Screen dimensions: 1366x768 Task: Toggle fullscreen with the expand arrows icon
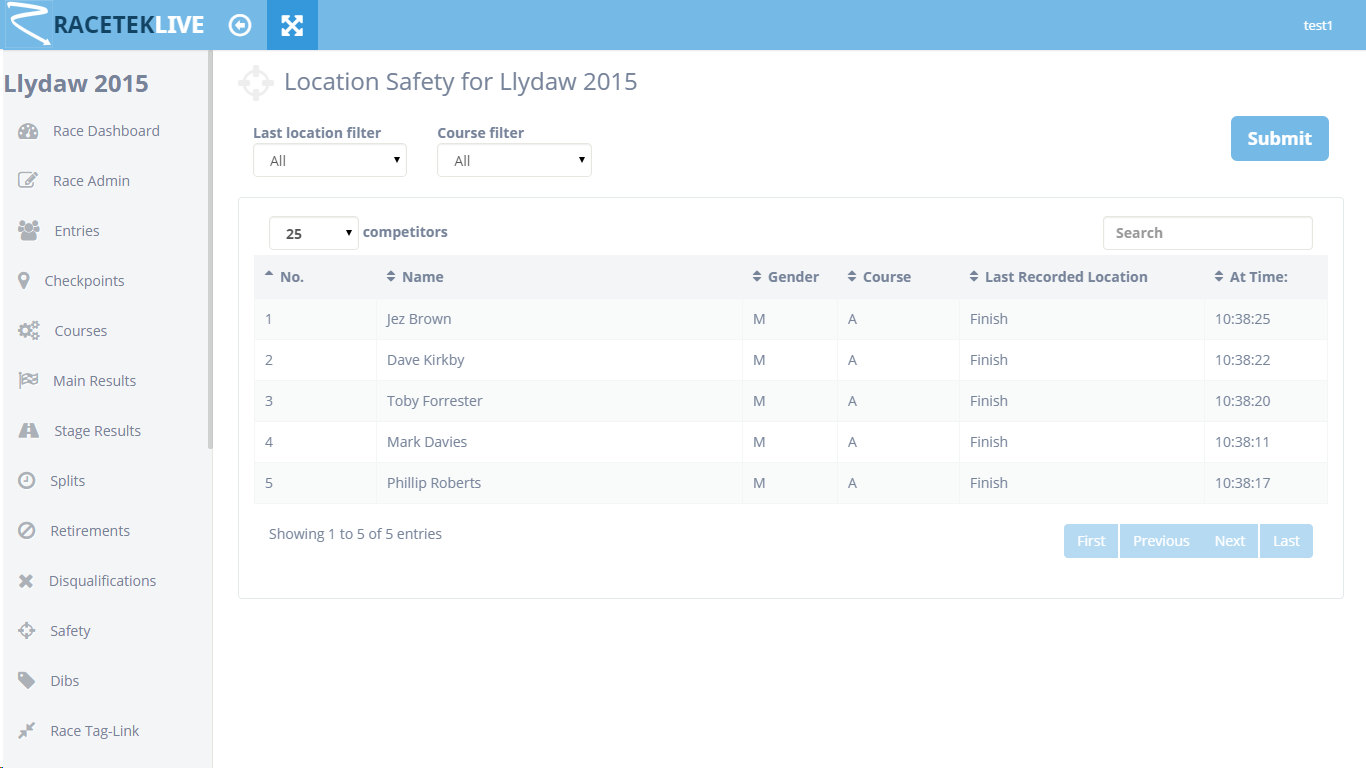point(292,25)
